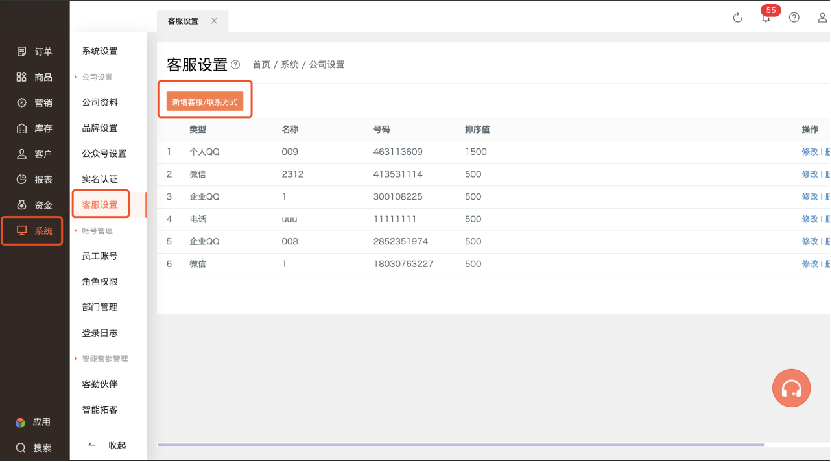Click the refresh icon in top bar
This screenshot has height=462, width=831.
[738, 17]
